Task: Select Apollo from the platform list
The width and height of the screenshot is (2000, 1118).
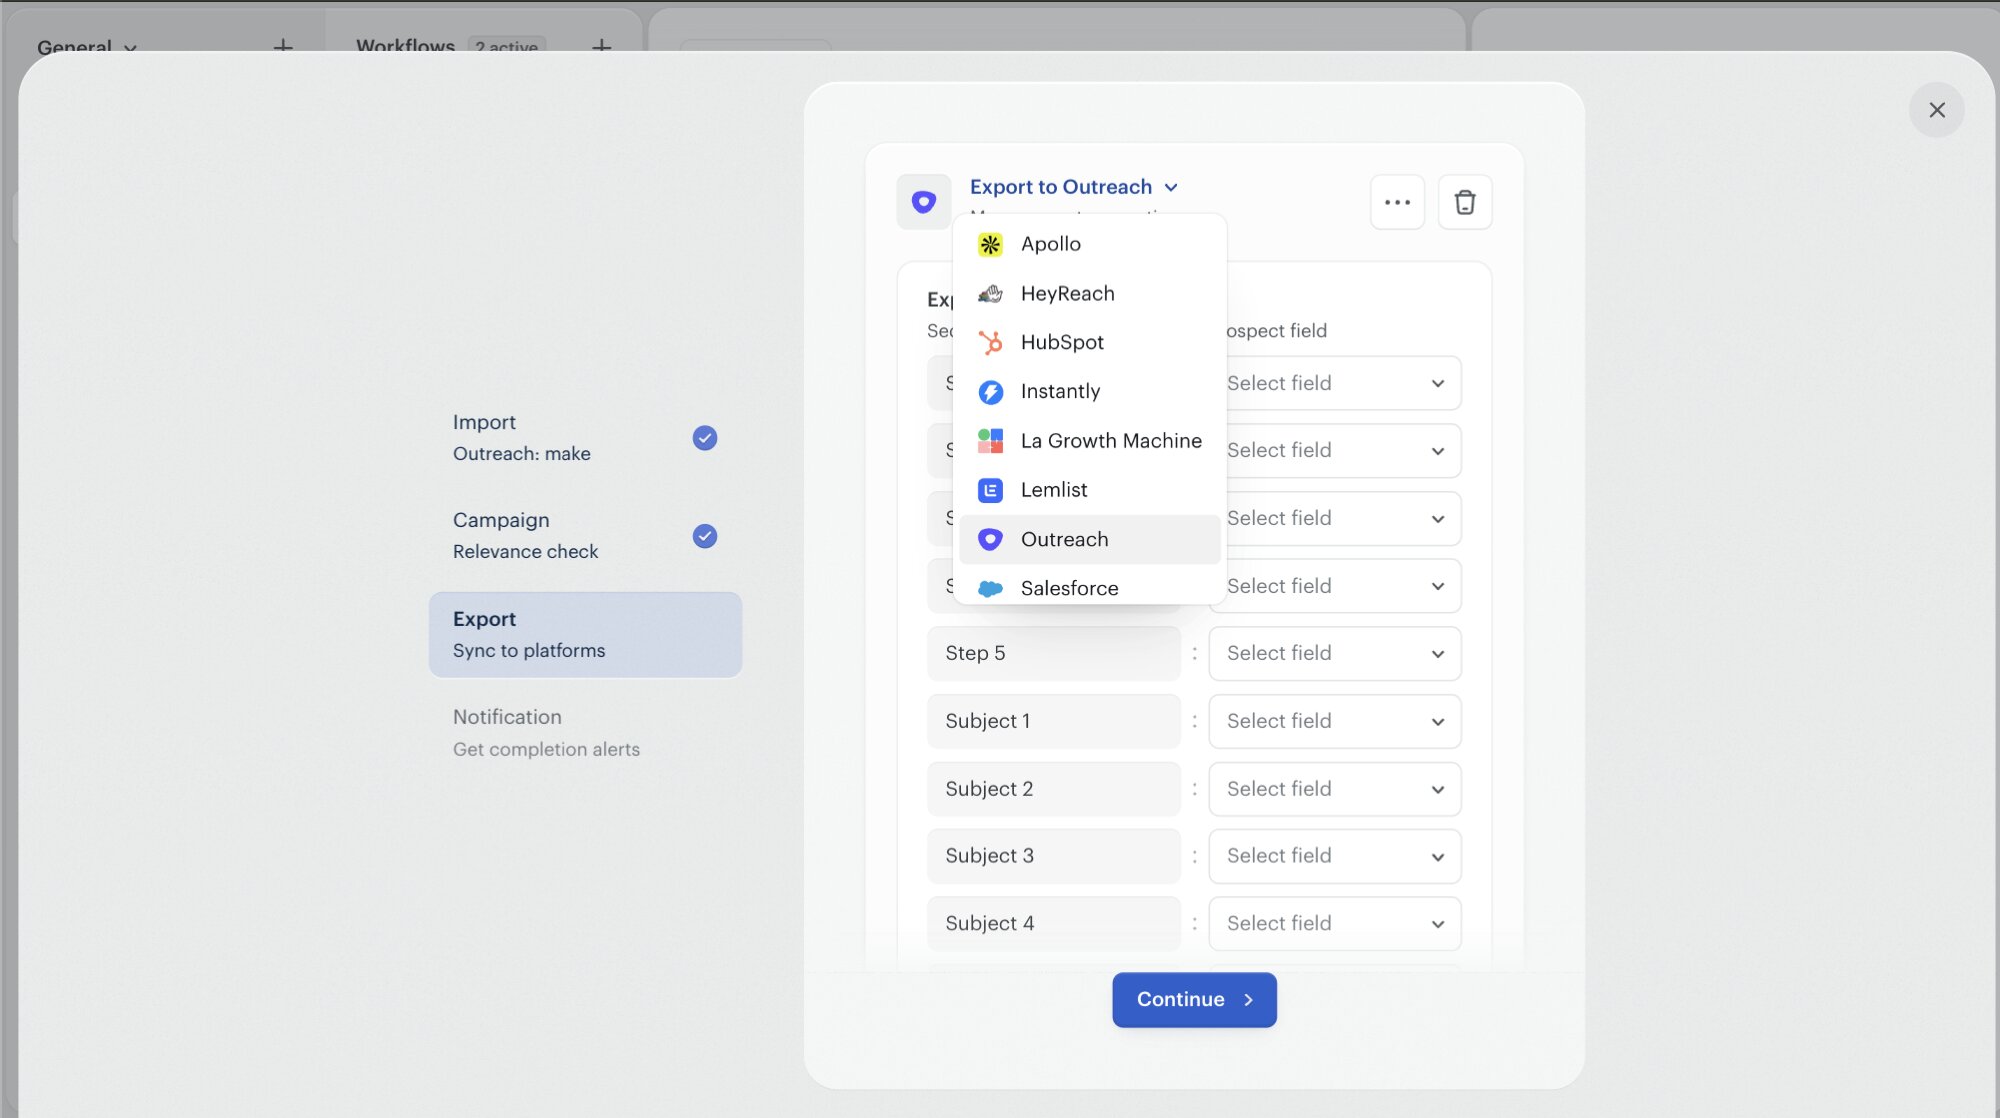Action: [1089, 244]
